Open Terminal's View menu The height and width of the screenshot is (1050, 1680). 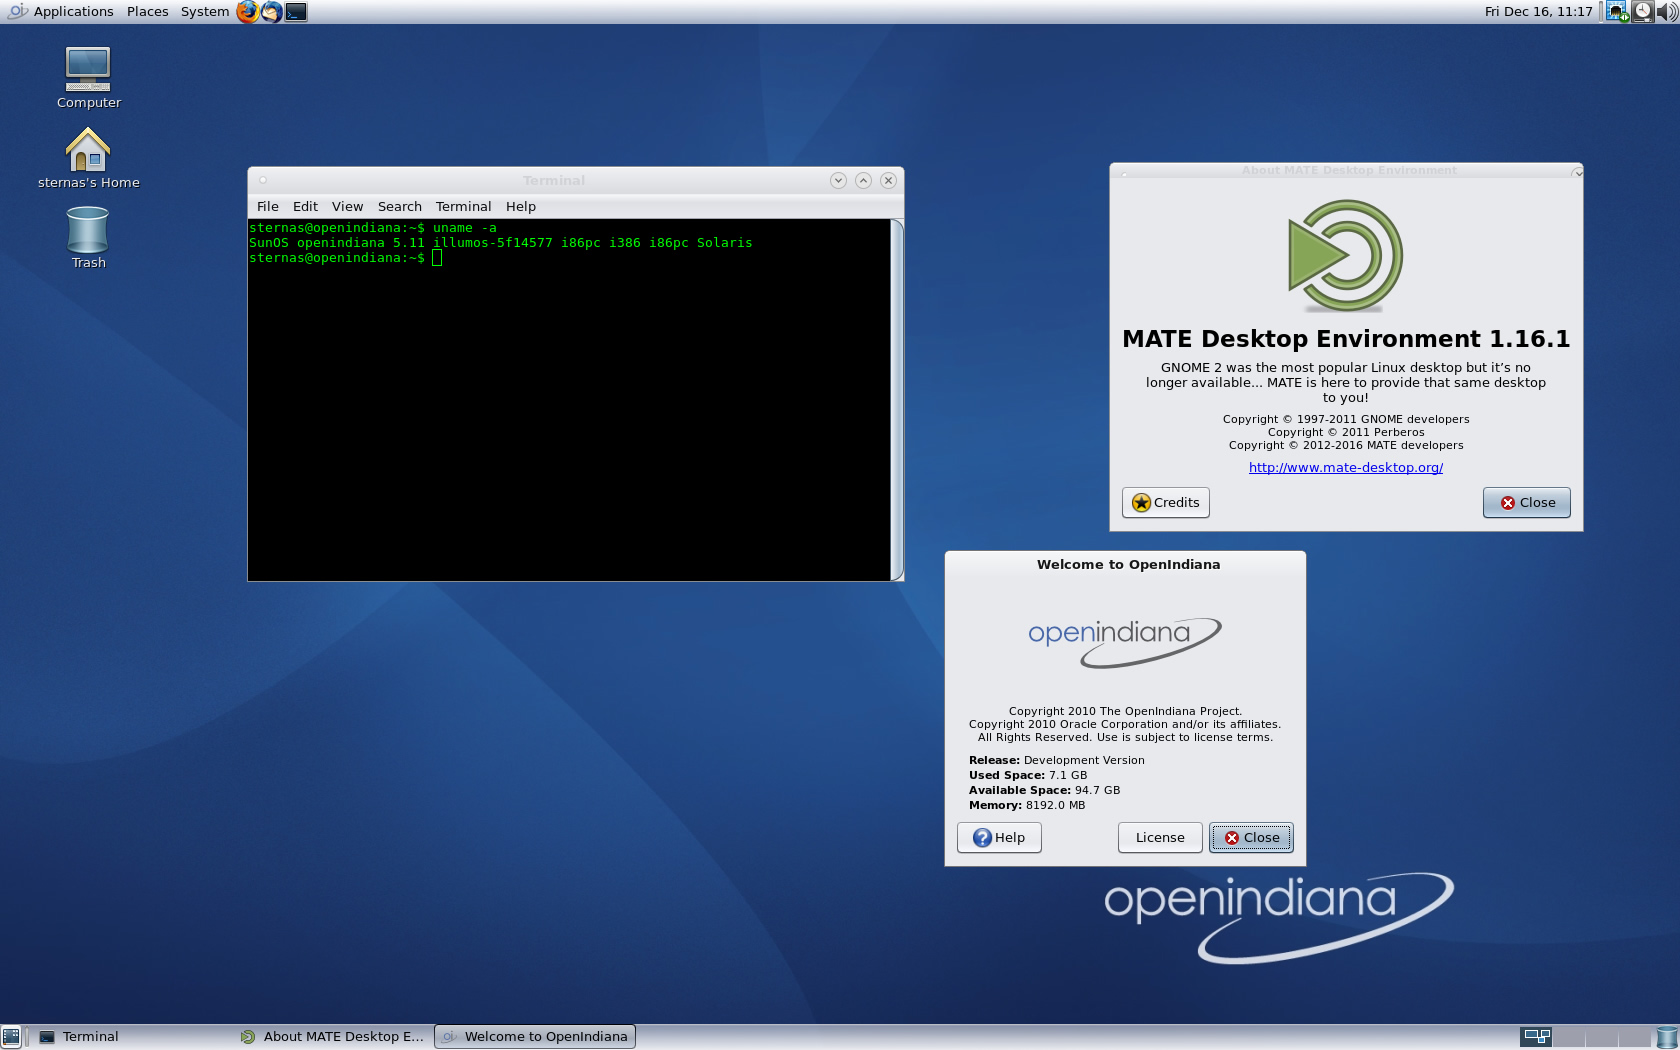347,207
